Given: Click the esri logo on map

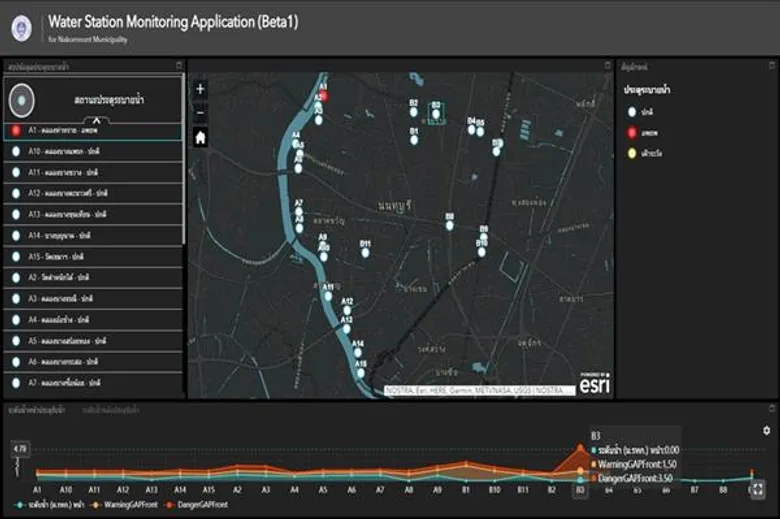Looking at the screenshot, I should 594,384.
